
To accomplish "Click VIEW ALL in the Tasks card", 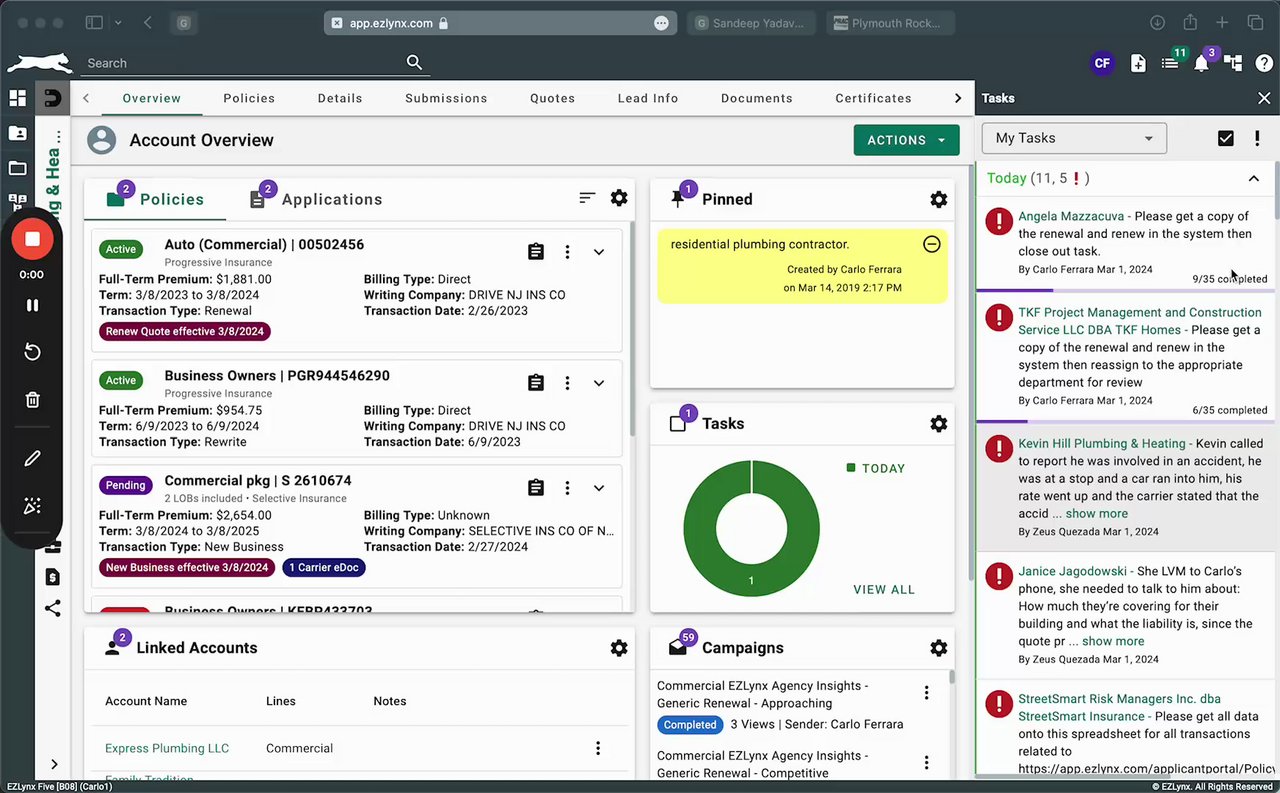I will [x=884, y=590].
